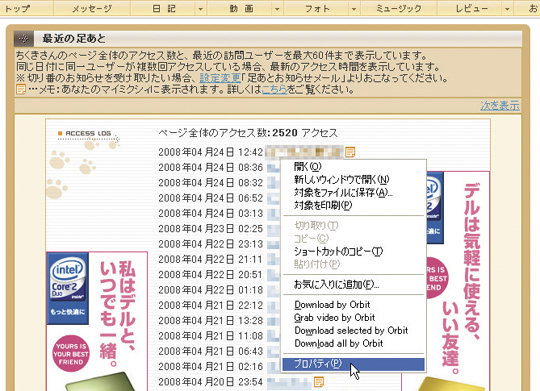Screen dimensions: 540x391
Task: Click the blurred user name at 04月24日 12:42
Action: tap(305, 152)
